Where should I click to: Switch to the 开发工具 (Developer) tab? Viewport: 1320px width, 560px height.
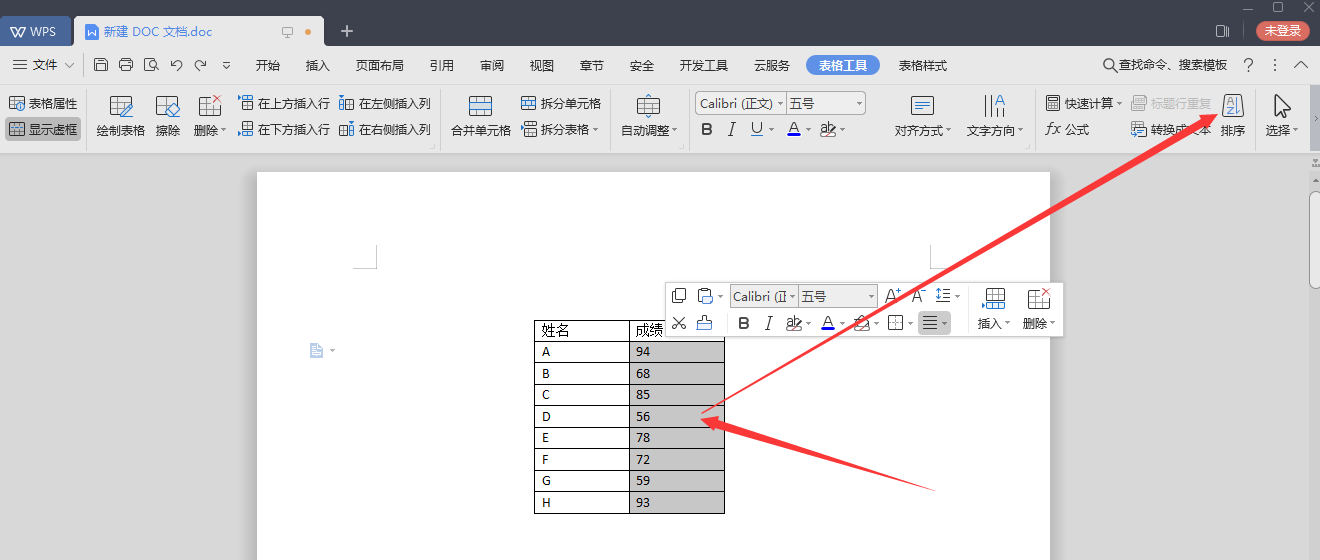pos(704,65)
